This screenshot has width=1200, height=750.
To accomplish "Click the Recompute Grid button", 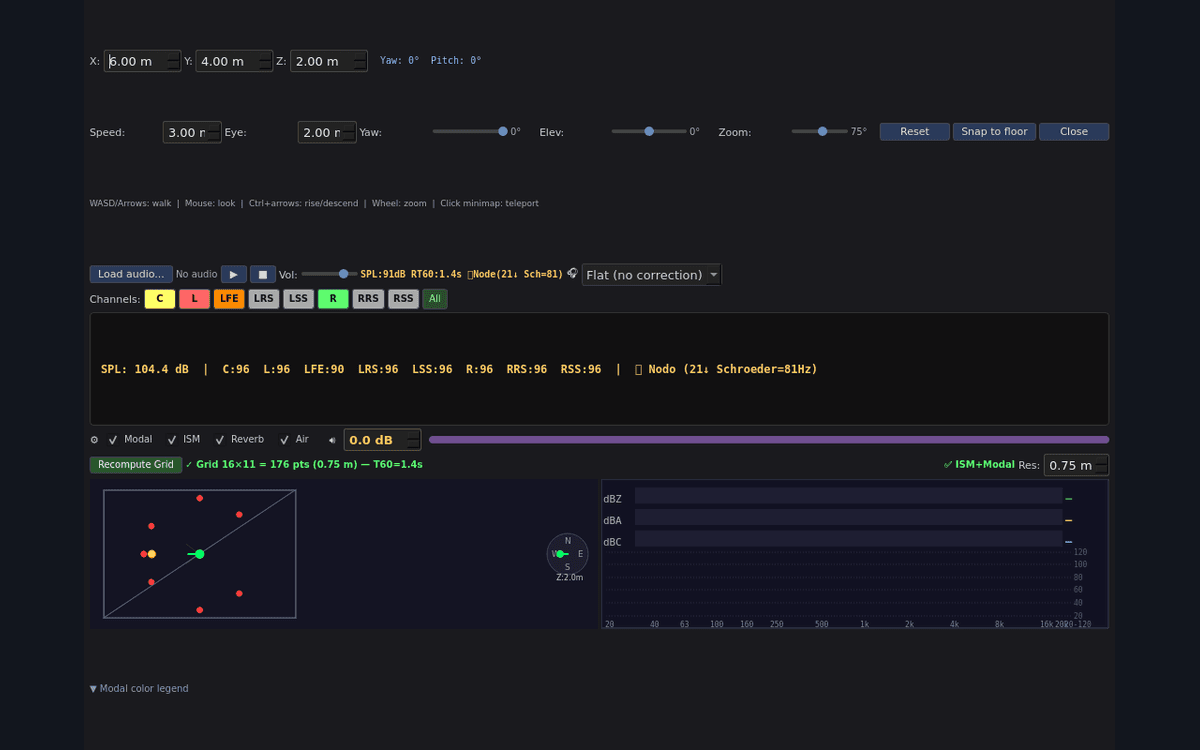I will 136,465.
